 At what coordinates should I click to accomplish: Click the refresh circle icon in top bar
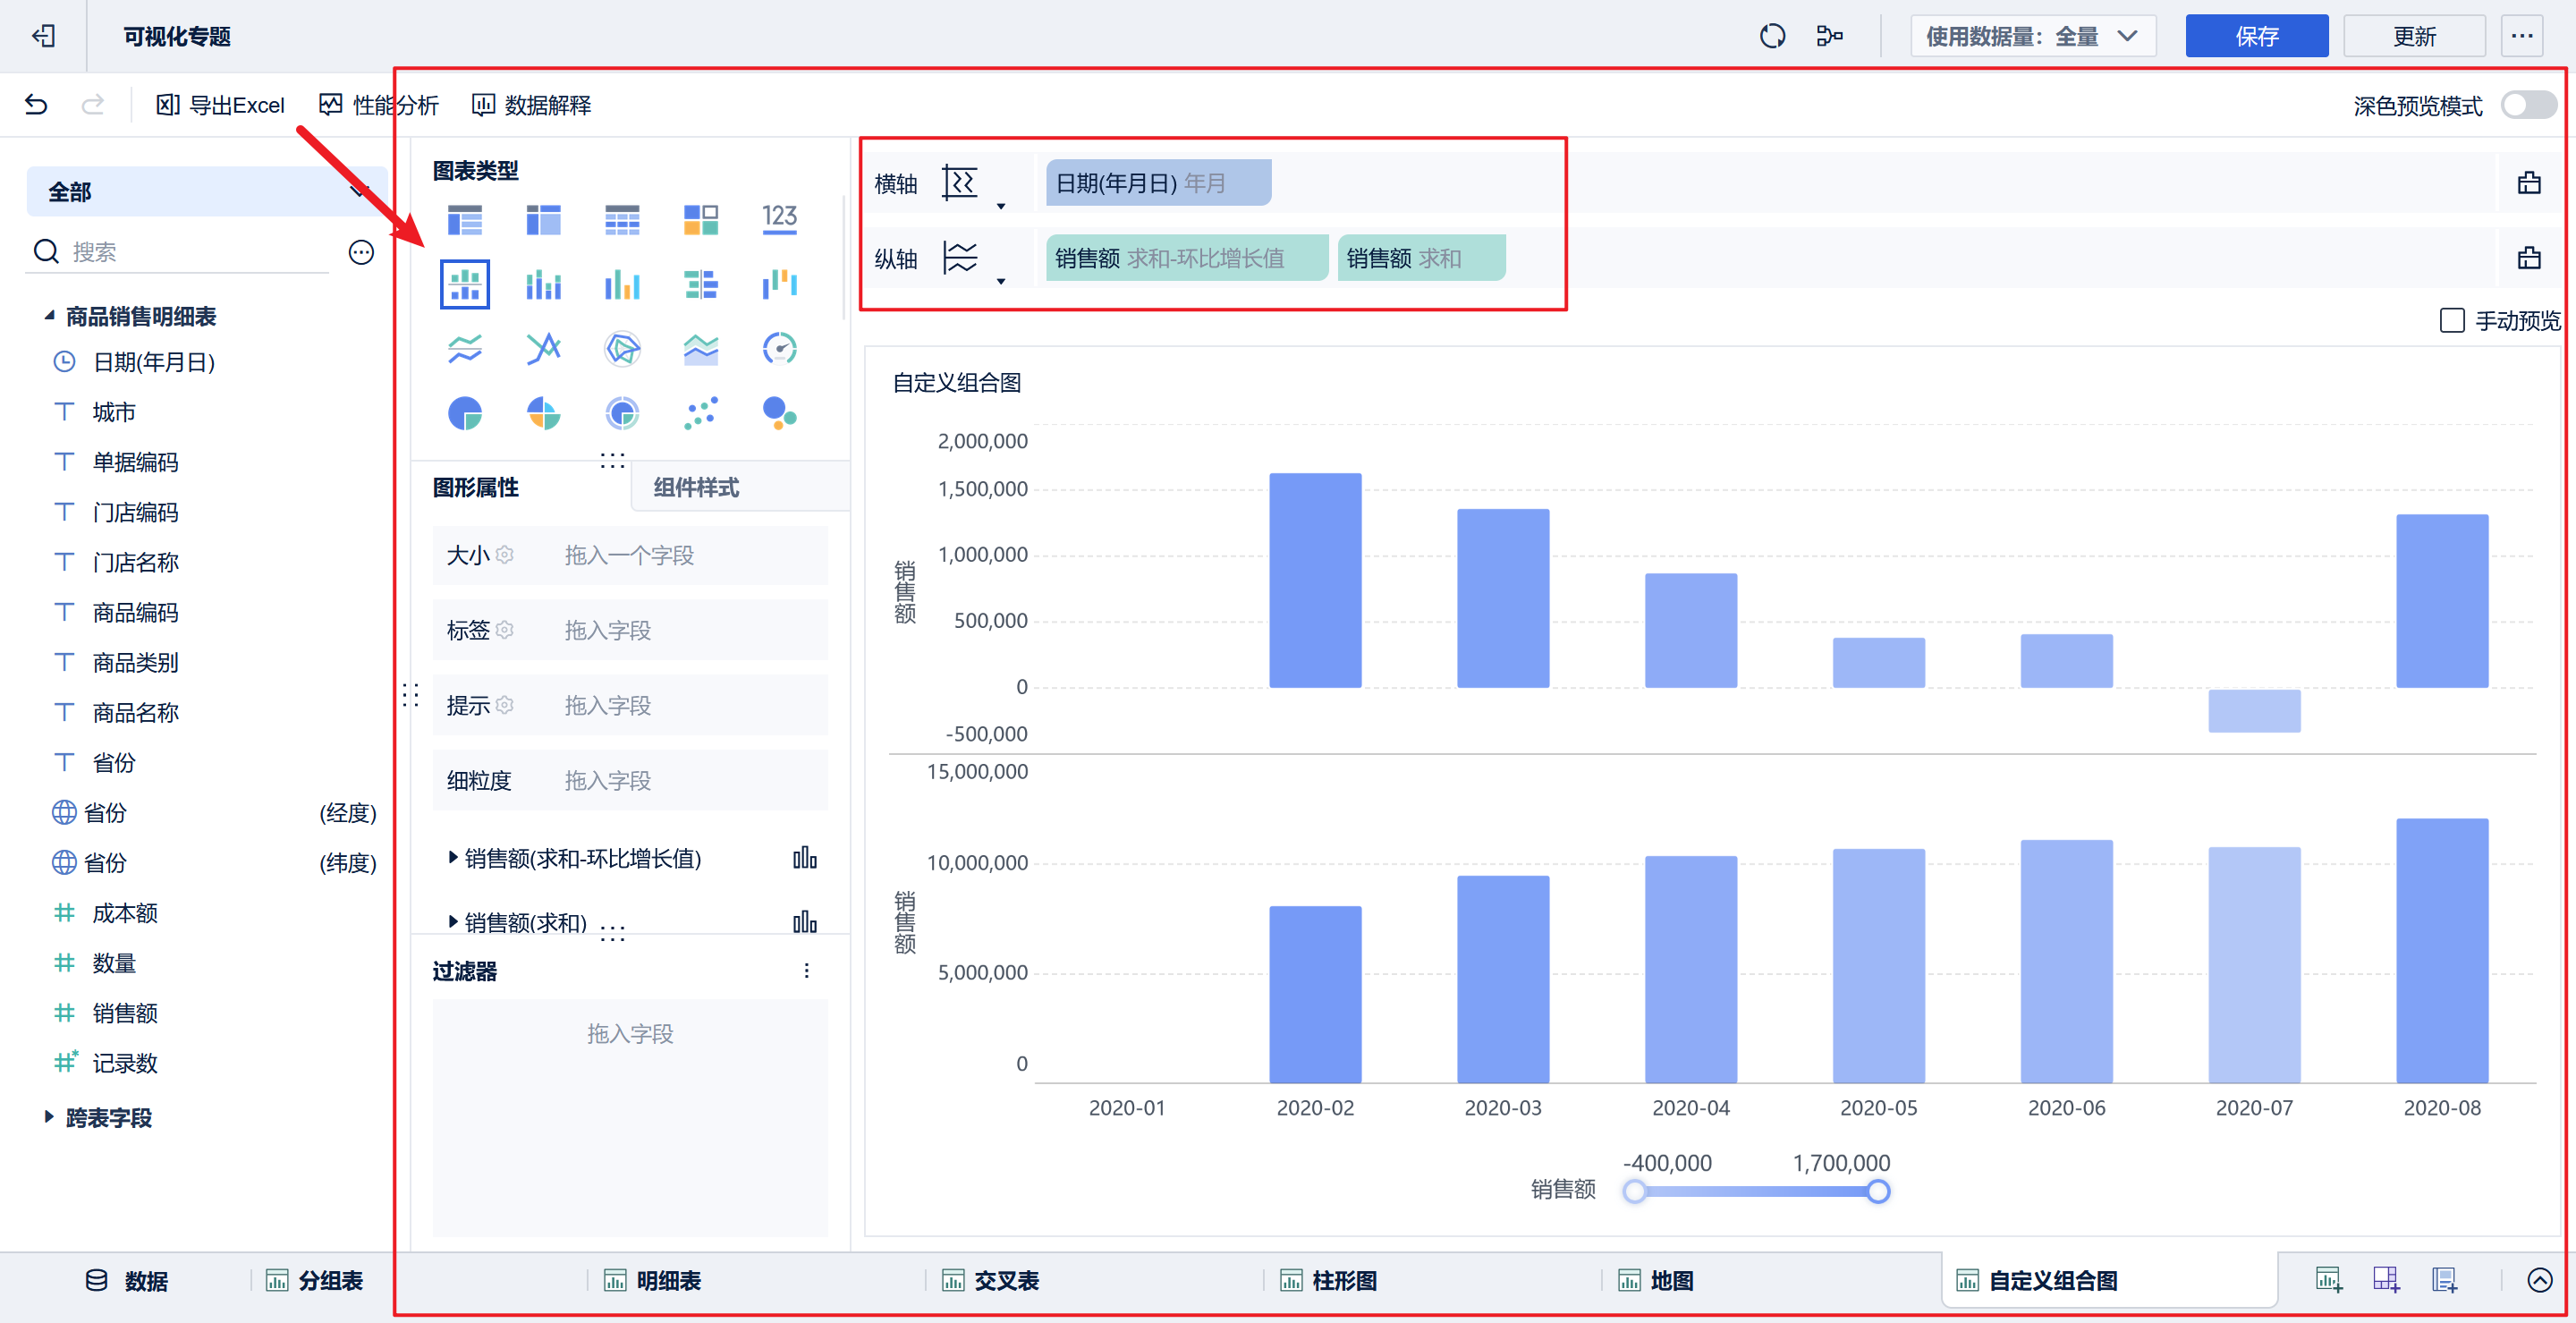pyautogui.click(x=1772, y=37)
